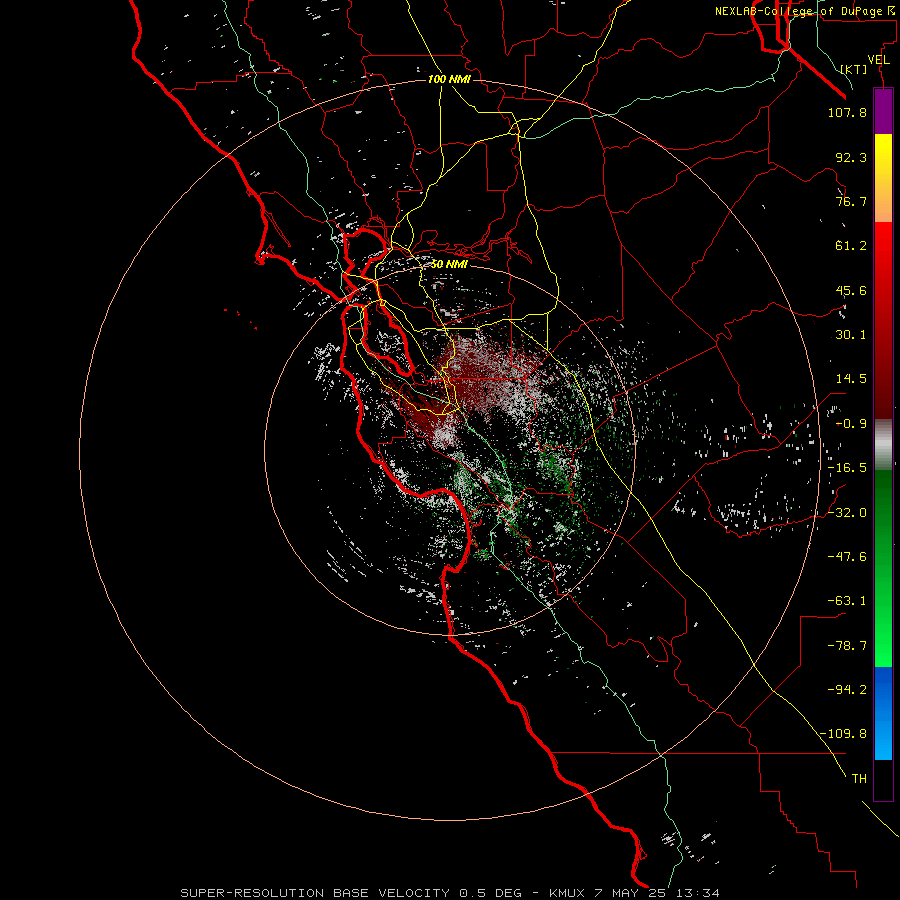This screenshot has width=900, height=900.
Task: Click the 61.2 legend value
Action: 851,246
